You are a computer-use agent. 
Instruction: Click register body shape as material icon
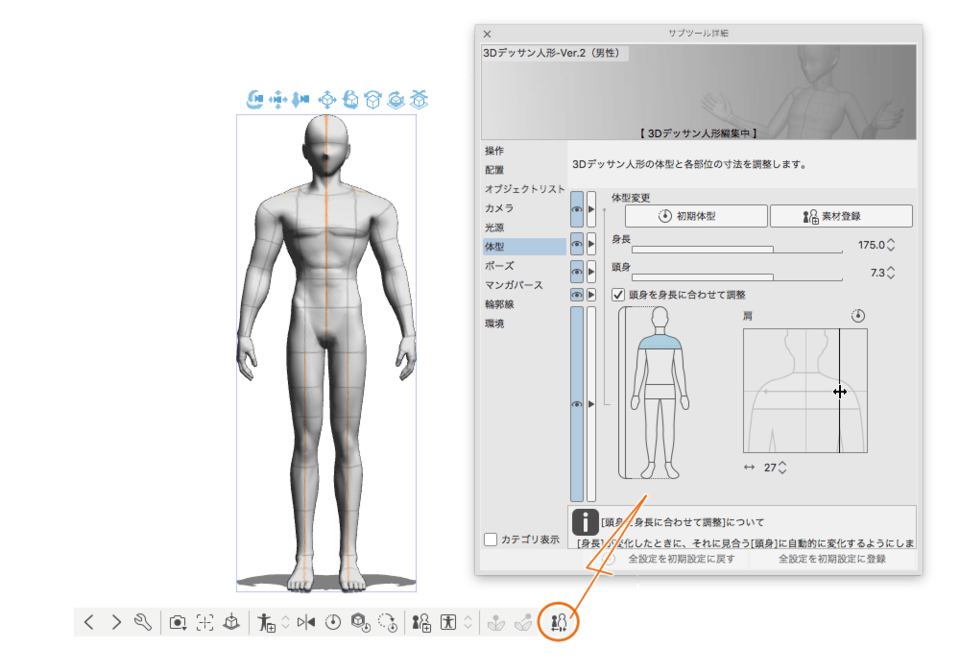(x=421, y=622)
